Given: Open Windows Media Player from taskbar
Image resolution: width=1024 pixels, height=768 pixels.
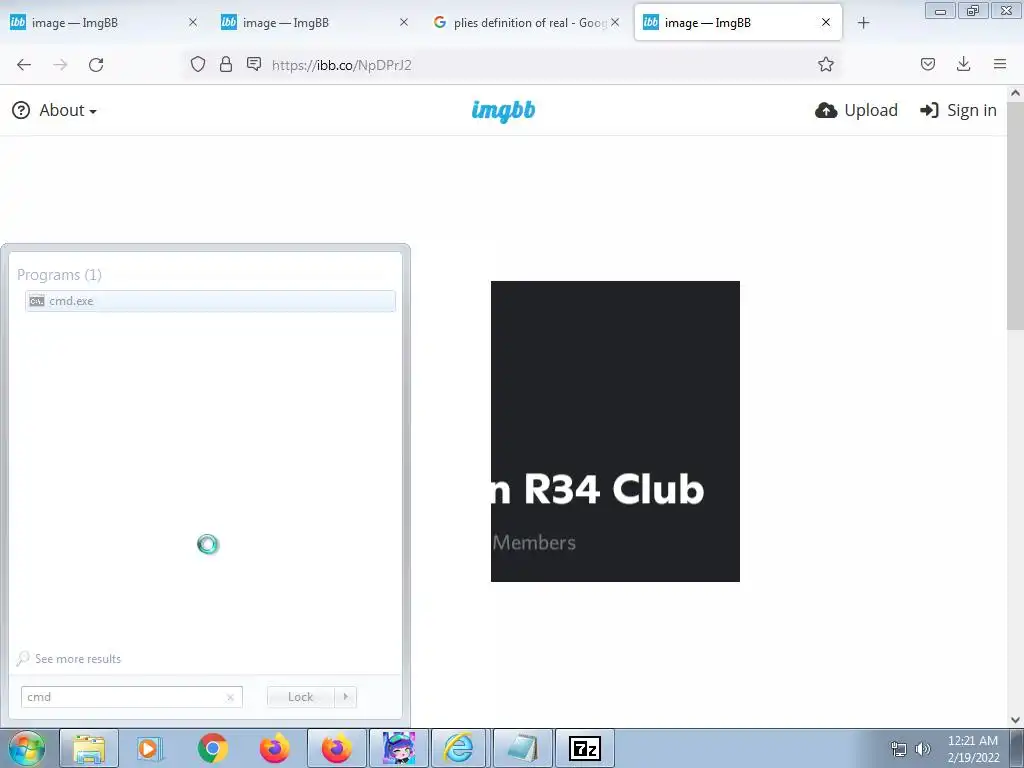Looking at the screenshot, I should pyautogui.click(x=150, y=748).
